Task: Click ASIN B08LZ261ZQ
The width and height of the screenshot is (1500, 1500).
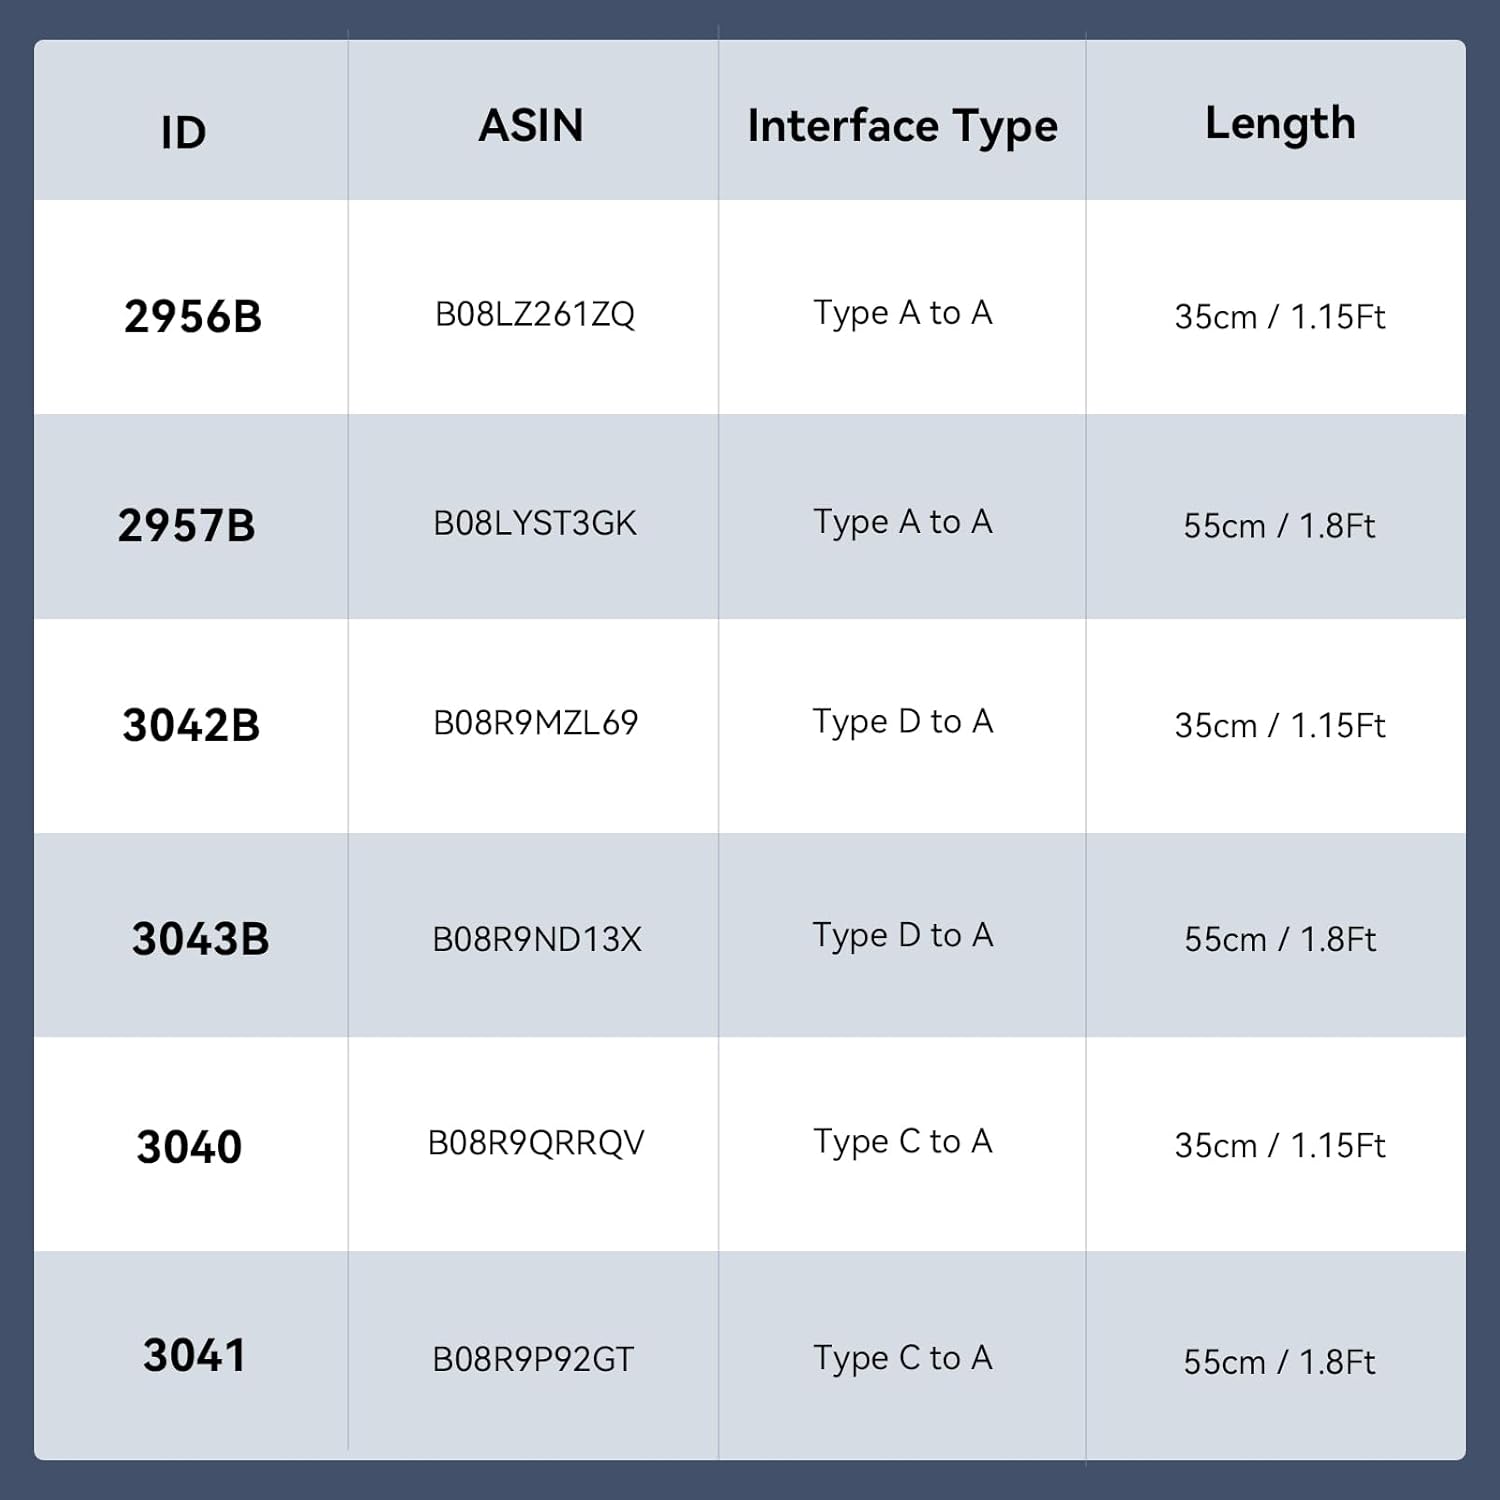Action: tap(535, 315)
